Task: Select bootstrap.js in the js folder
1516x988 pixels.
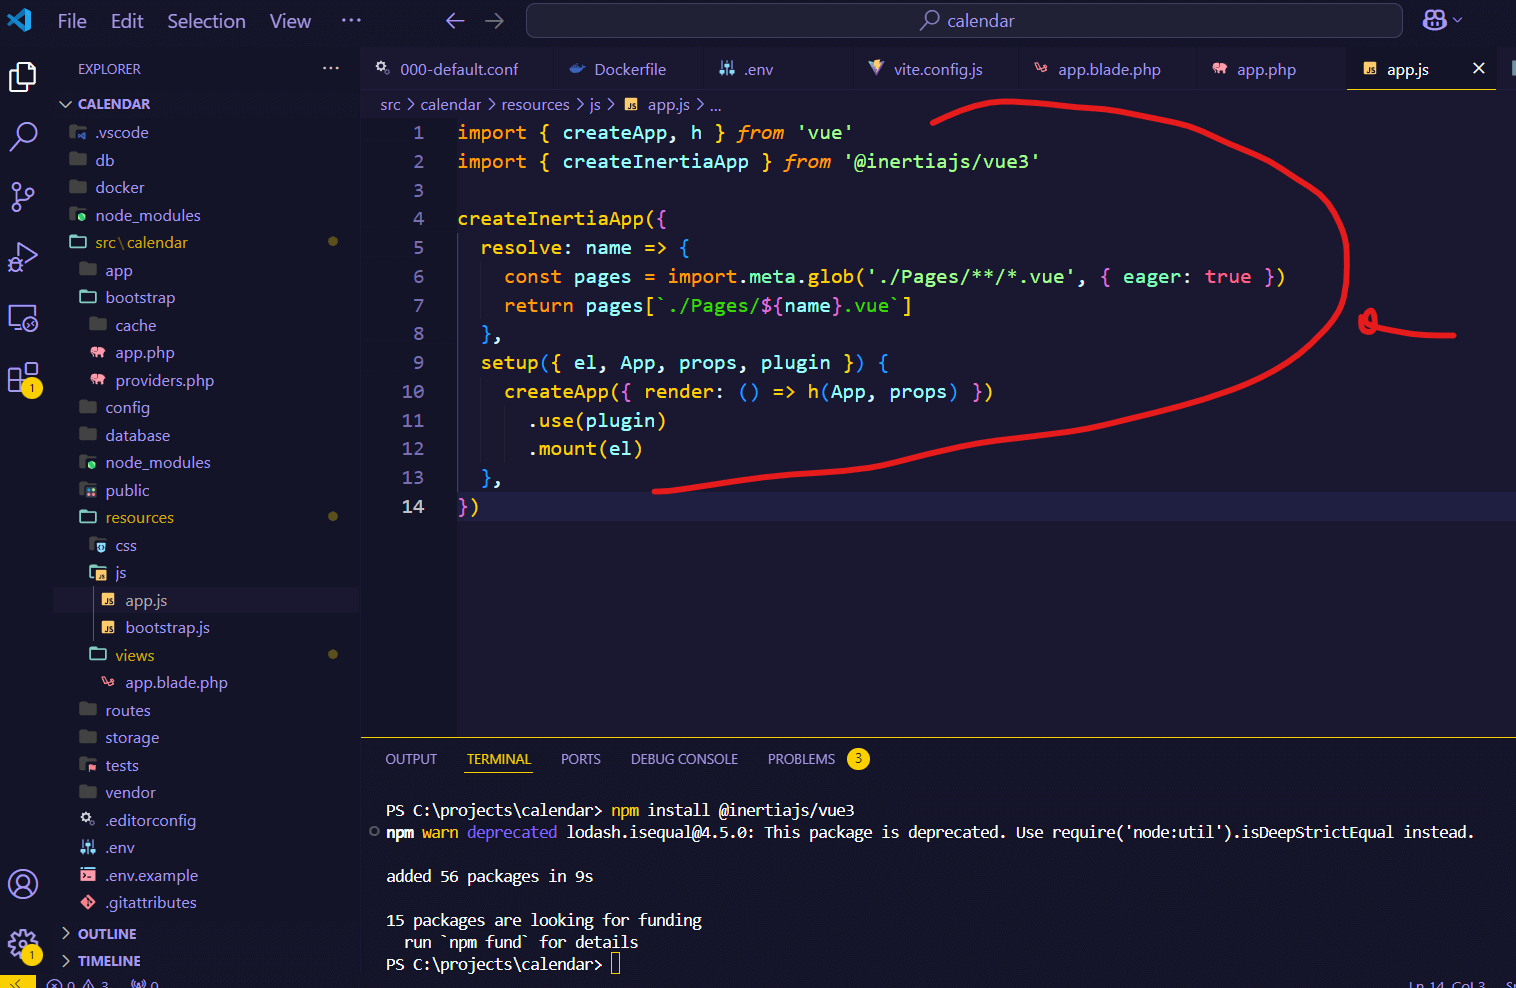Action: click(x=167, y=627)
